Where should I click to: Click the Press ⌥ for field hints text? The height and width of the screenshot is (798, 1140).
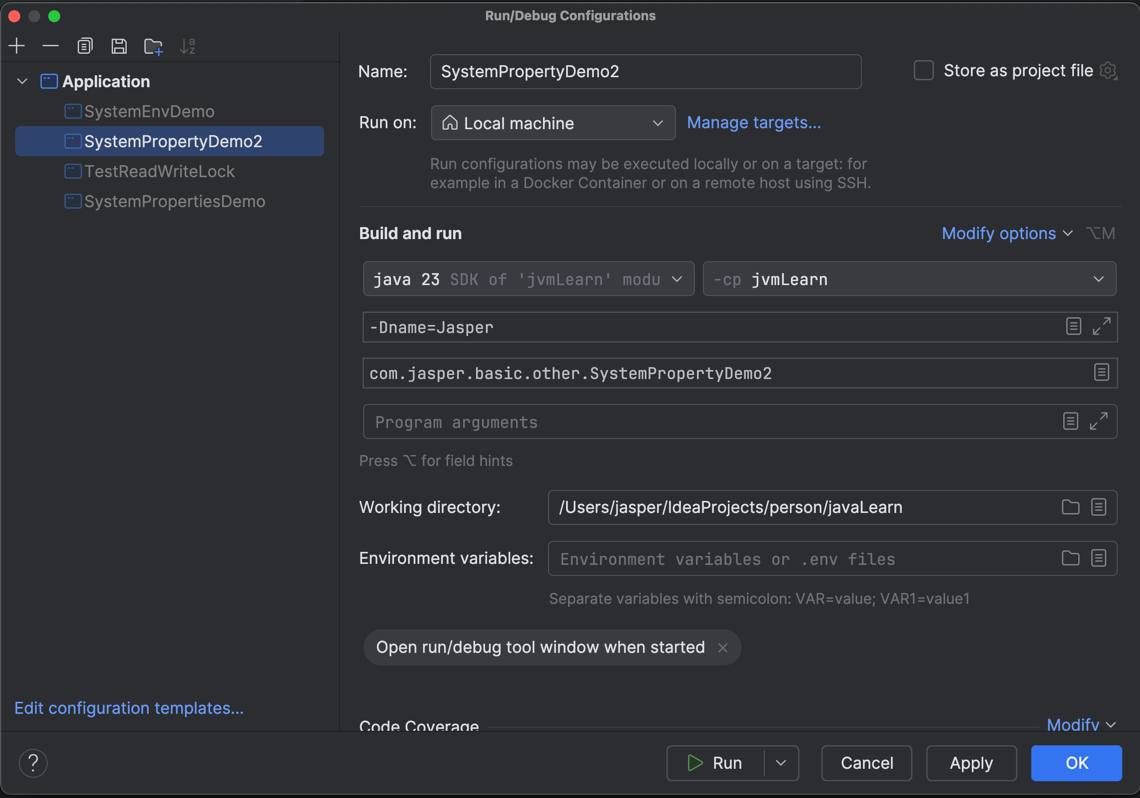[435, 461]
